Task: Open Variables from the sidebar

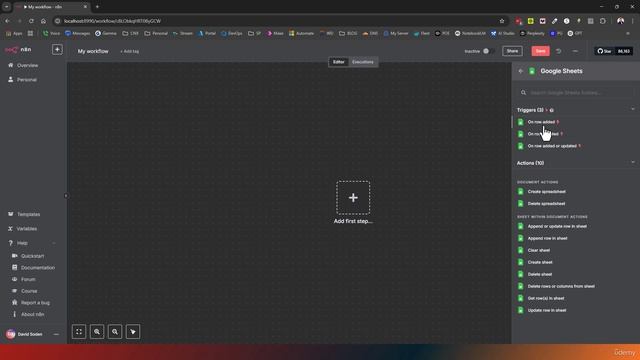Action: pyautogui.click(x=22, y=229)
